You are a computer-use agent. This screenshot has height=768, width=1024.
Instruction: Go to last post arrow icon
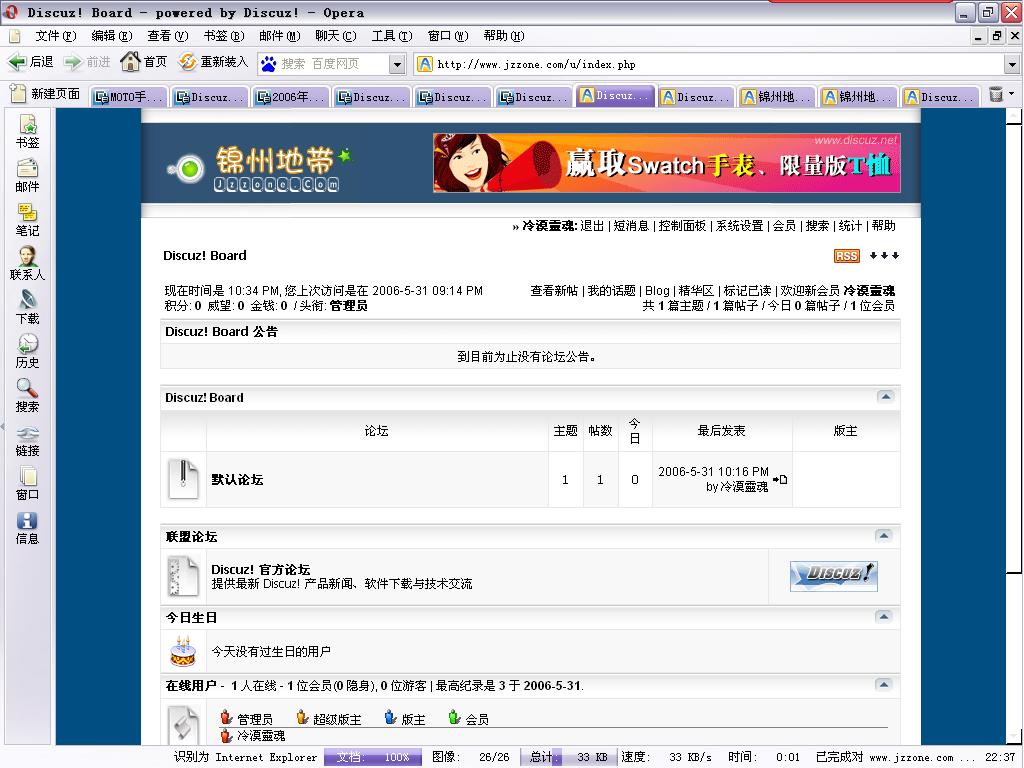click(x=780, y=479)
